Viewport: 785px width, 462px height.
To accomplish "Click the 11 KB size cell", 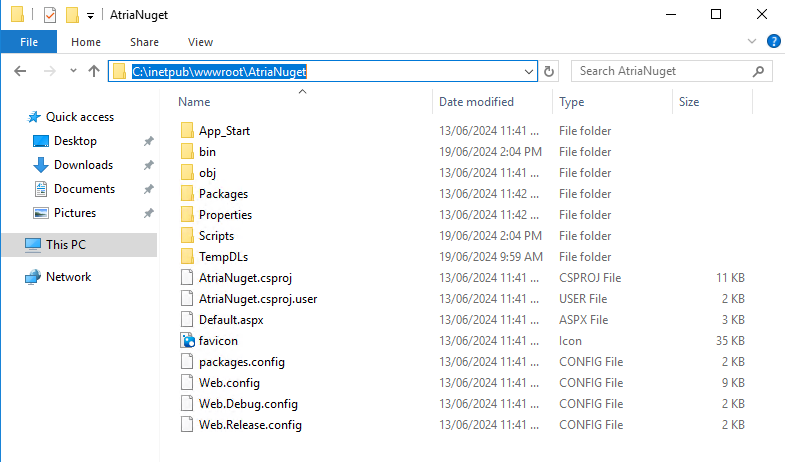I will pos(730,278).
